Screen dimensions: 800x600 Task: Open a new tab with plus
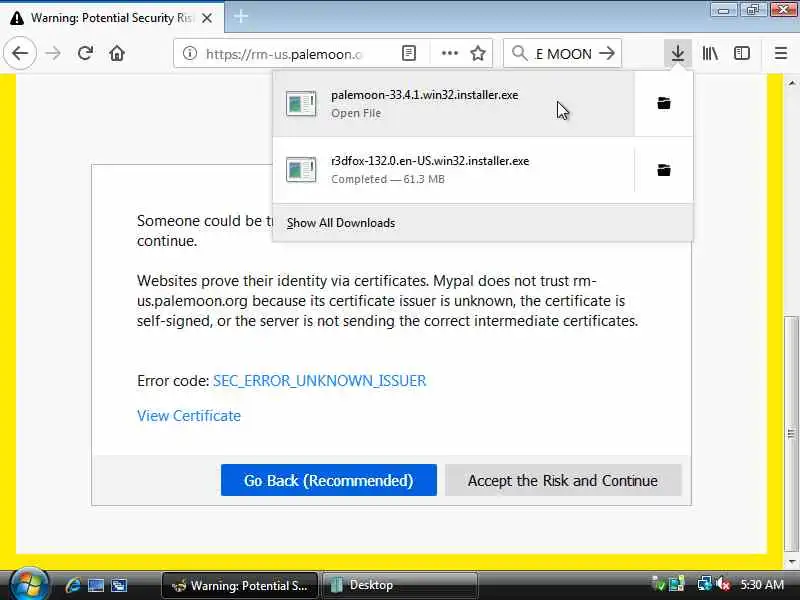[x=240, y=17]
